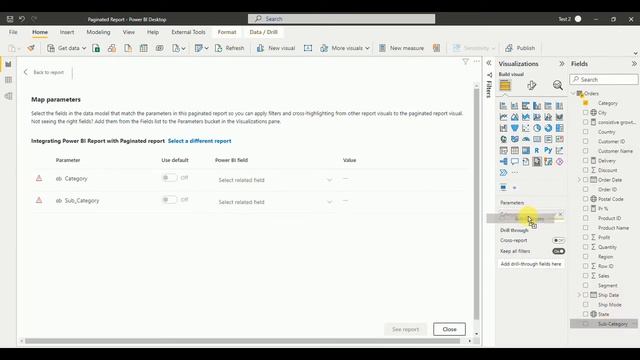Click the Text box icon in ribbon
Image resolution: width=640 pixels, height=360 pixels.
[x=308, y=48]
